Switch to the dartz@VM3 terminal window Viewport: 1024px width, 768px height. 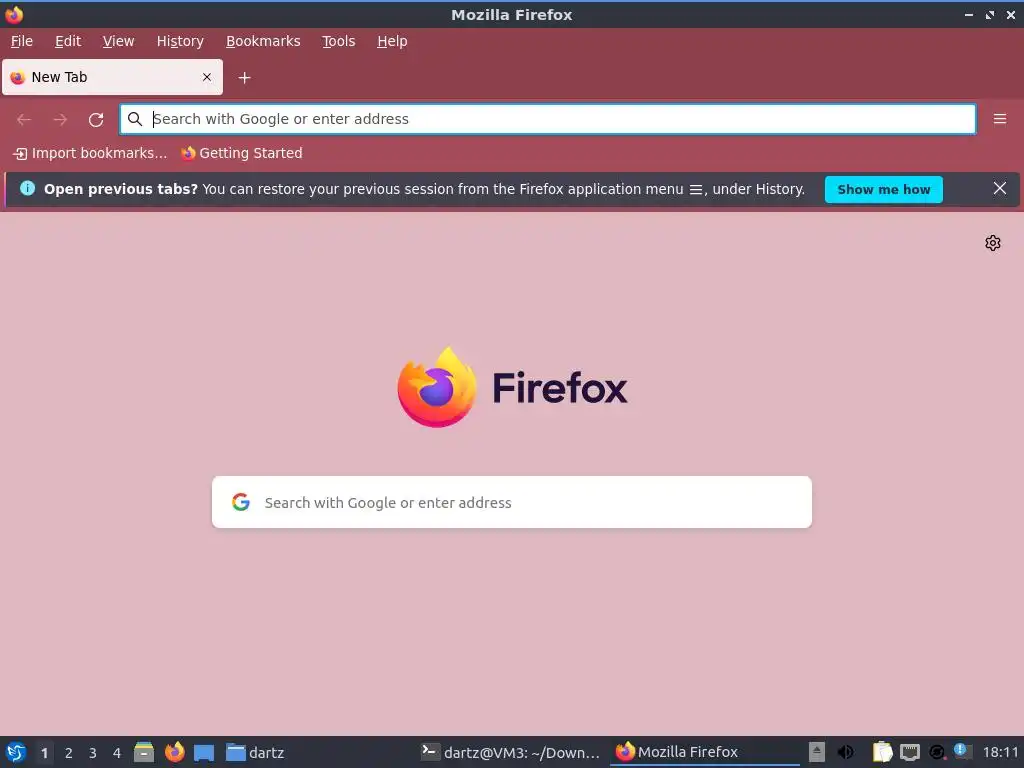(x=510, y=752)
